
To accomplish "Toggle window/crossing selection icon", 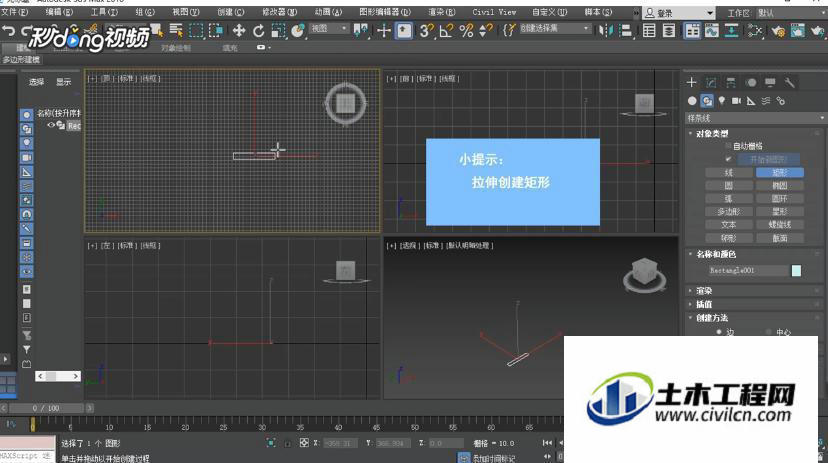I will pyautogui.click(x=215, y=31).
